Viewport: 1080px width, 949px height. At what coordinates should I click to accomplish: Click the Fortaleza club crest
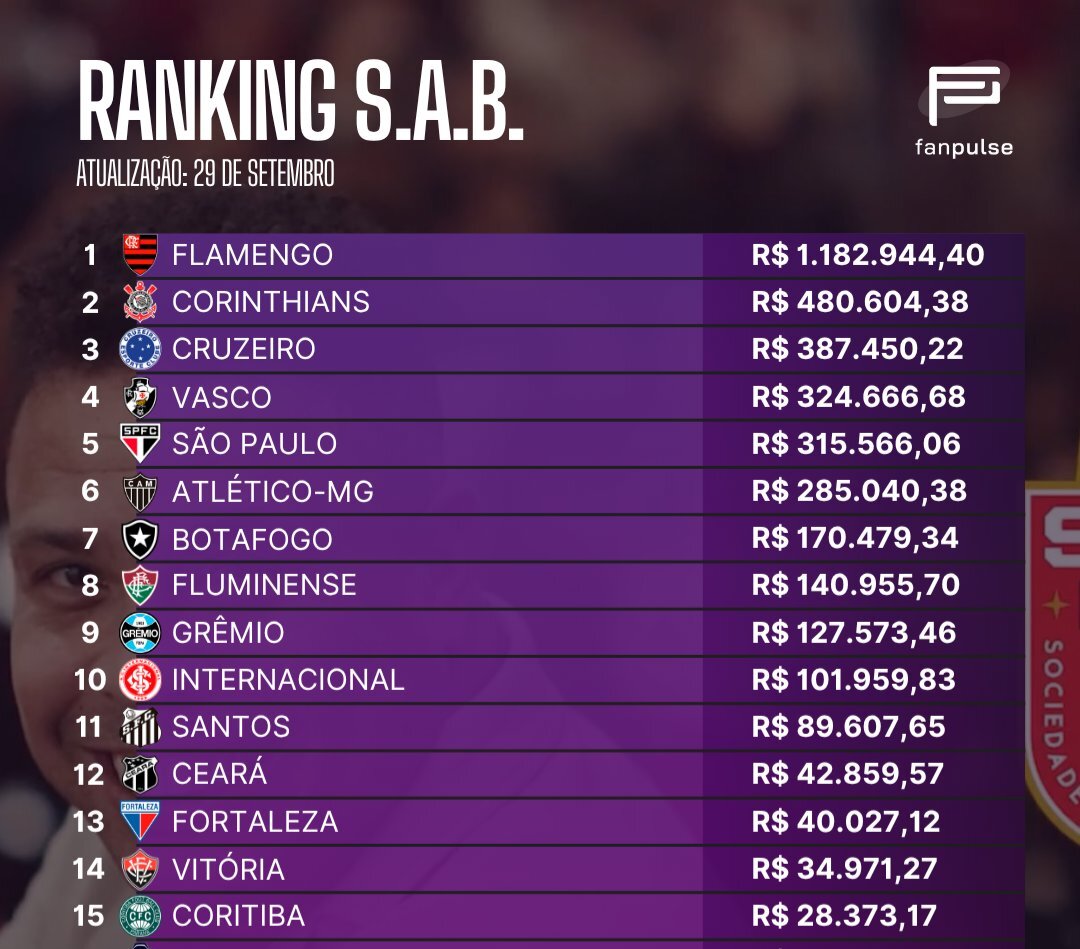pos(140,821)
